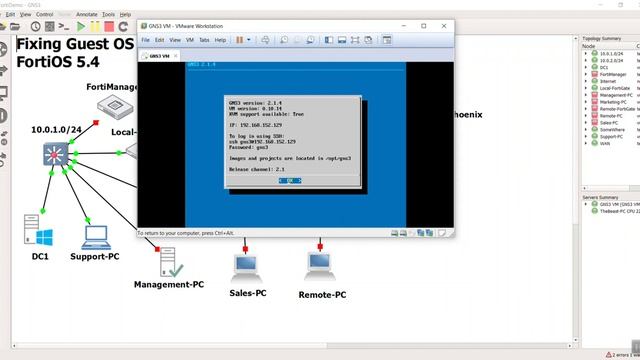The width and height of the screenshot is (640, 360).
Task: Open project folder icon in GNS3 toolbar
Action: [15, 27]
